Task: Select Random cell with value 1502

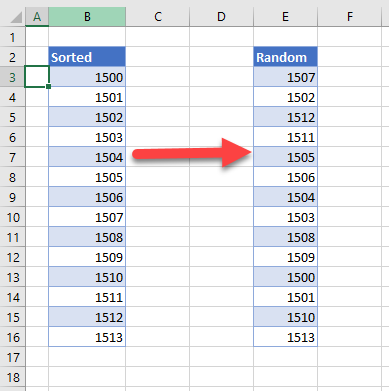Action: point(285,97)
